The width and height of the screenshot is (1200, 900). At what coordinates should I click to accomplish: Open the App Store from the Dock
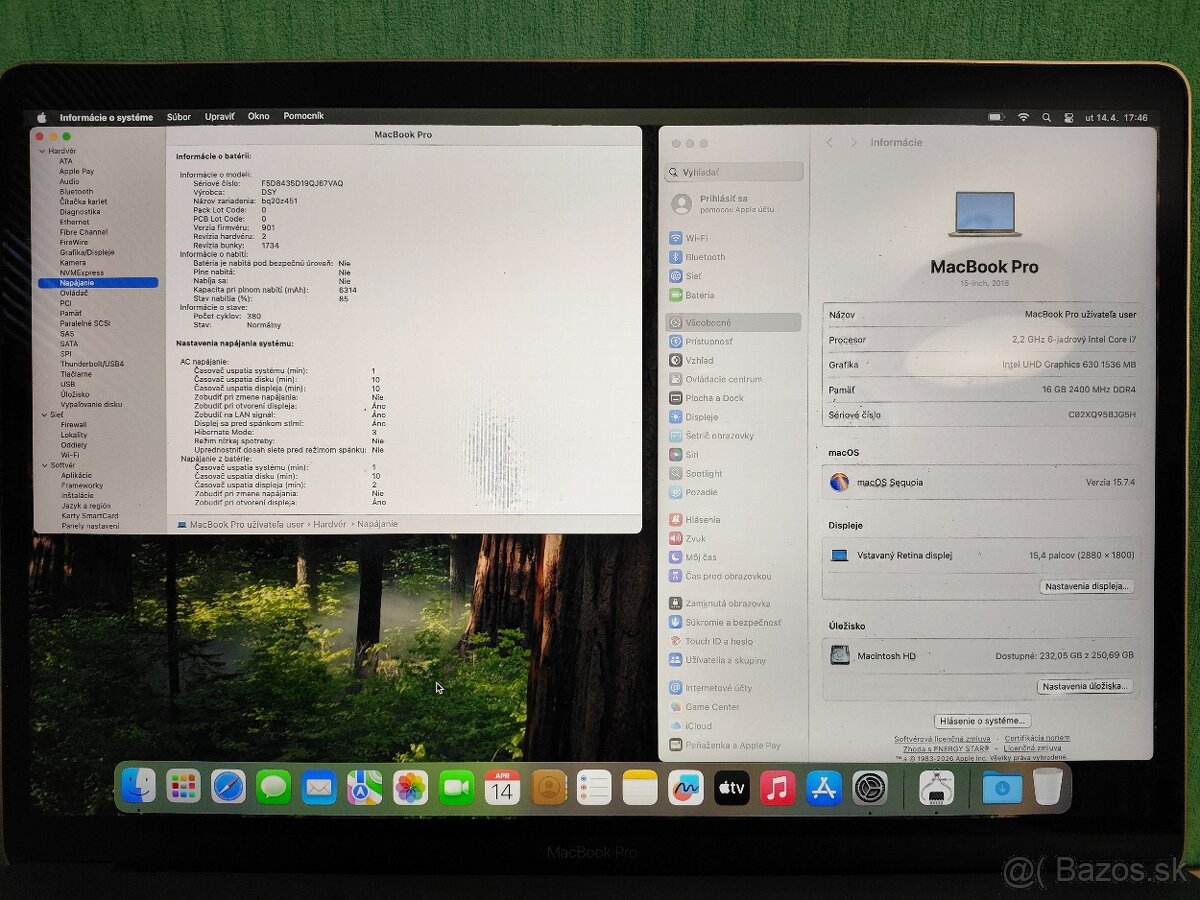(822, 786)
